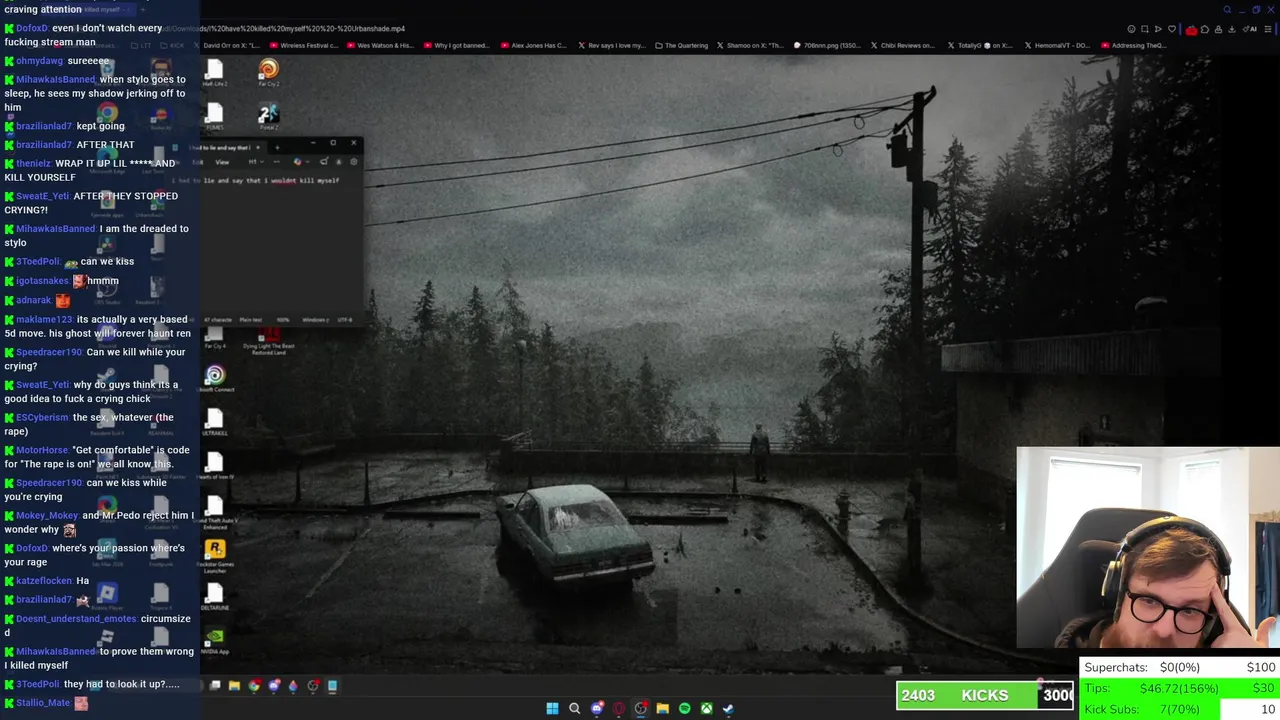Open 'The Quartering' bookmarks folder
This screenshot has height=720, width=1280.
[682, 45]
